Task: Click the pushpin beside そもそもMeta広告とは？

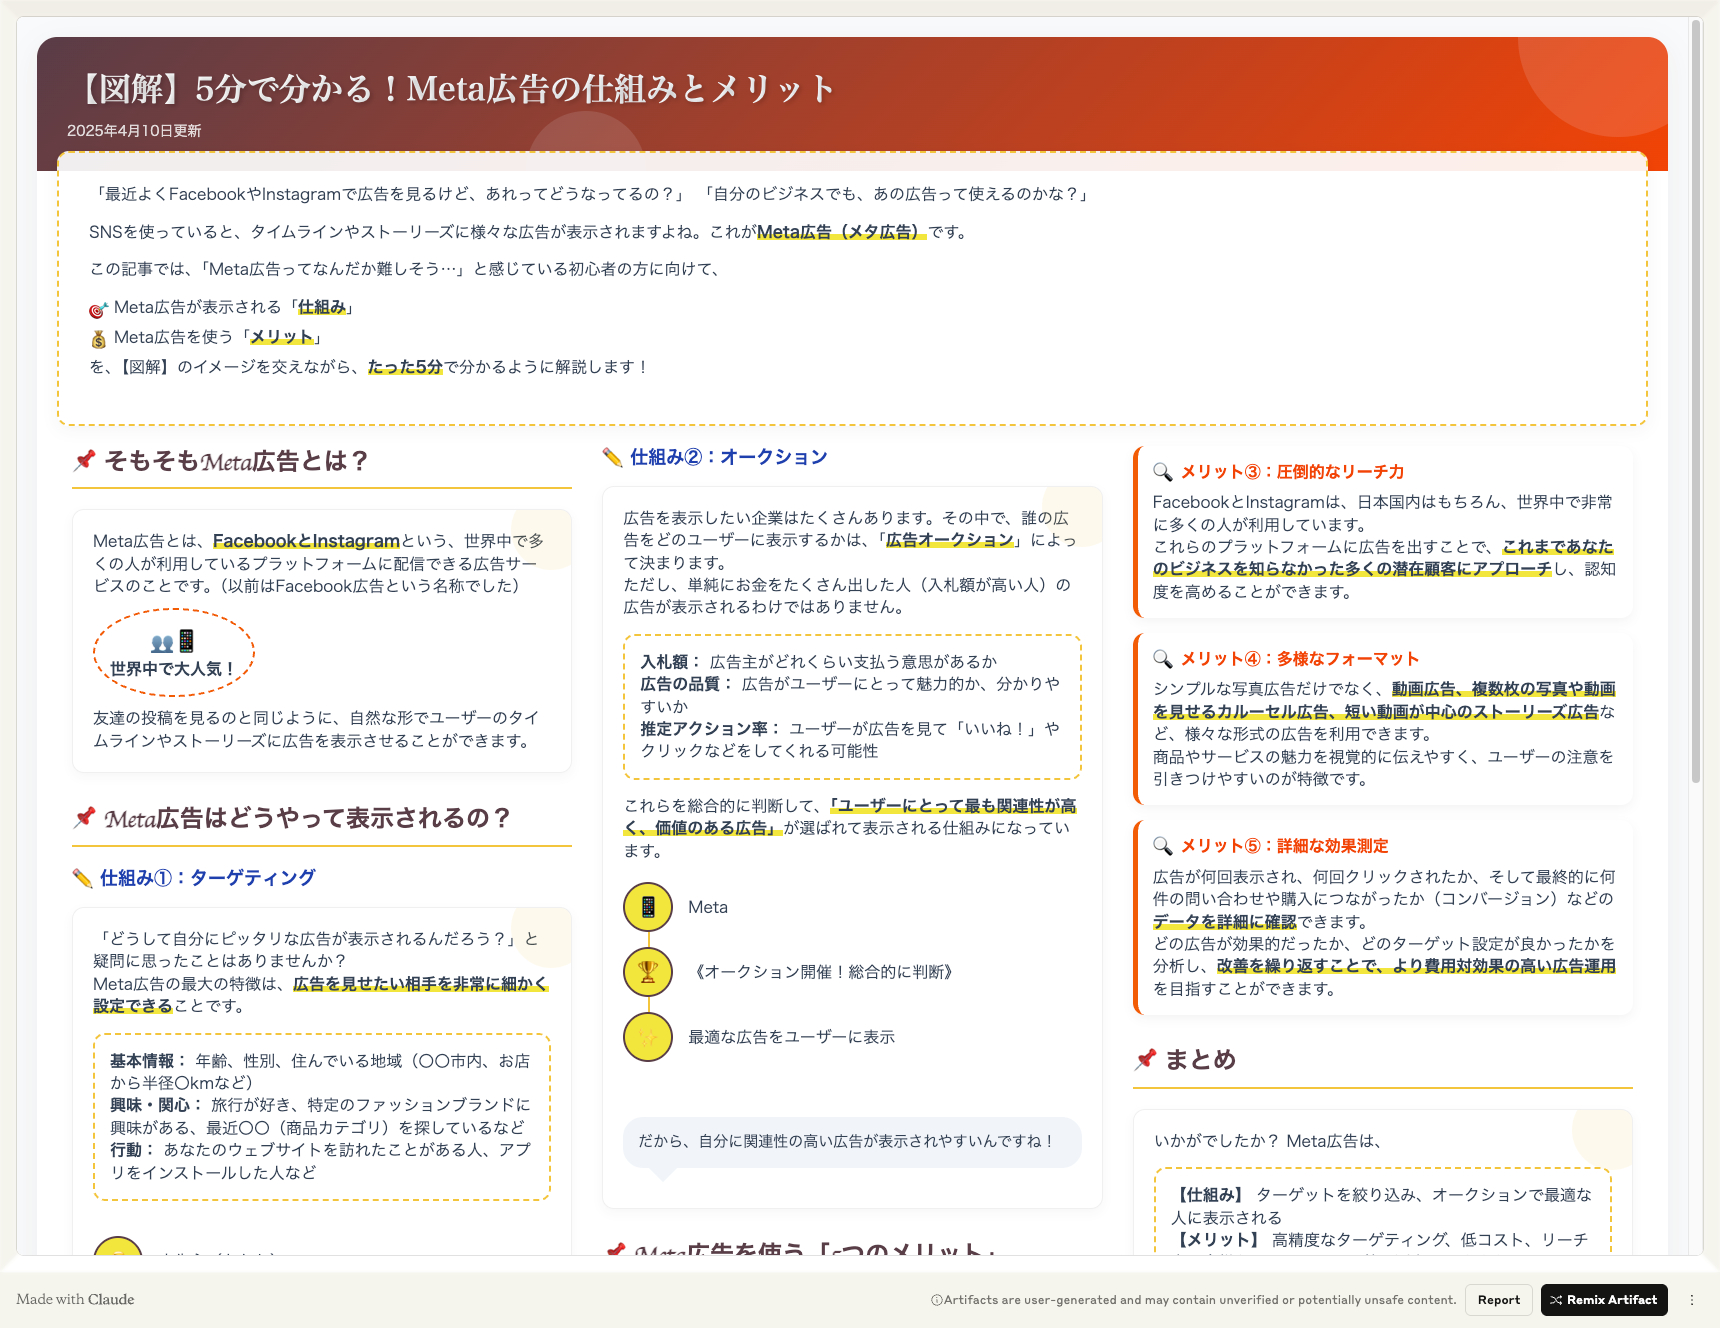Action: (x=85, y=461)
